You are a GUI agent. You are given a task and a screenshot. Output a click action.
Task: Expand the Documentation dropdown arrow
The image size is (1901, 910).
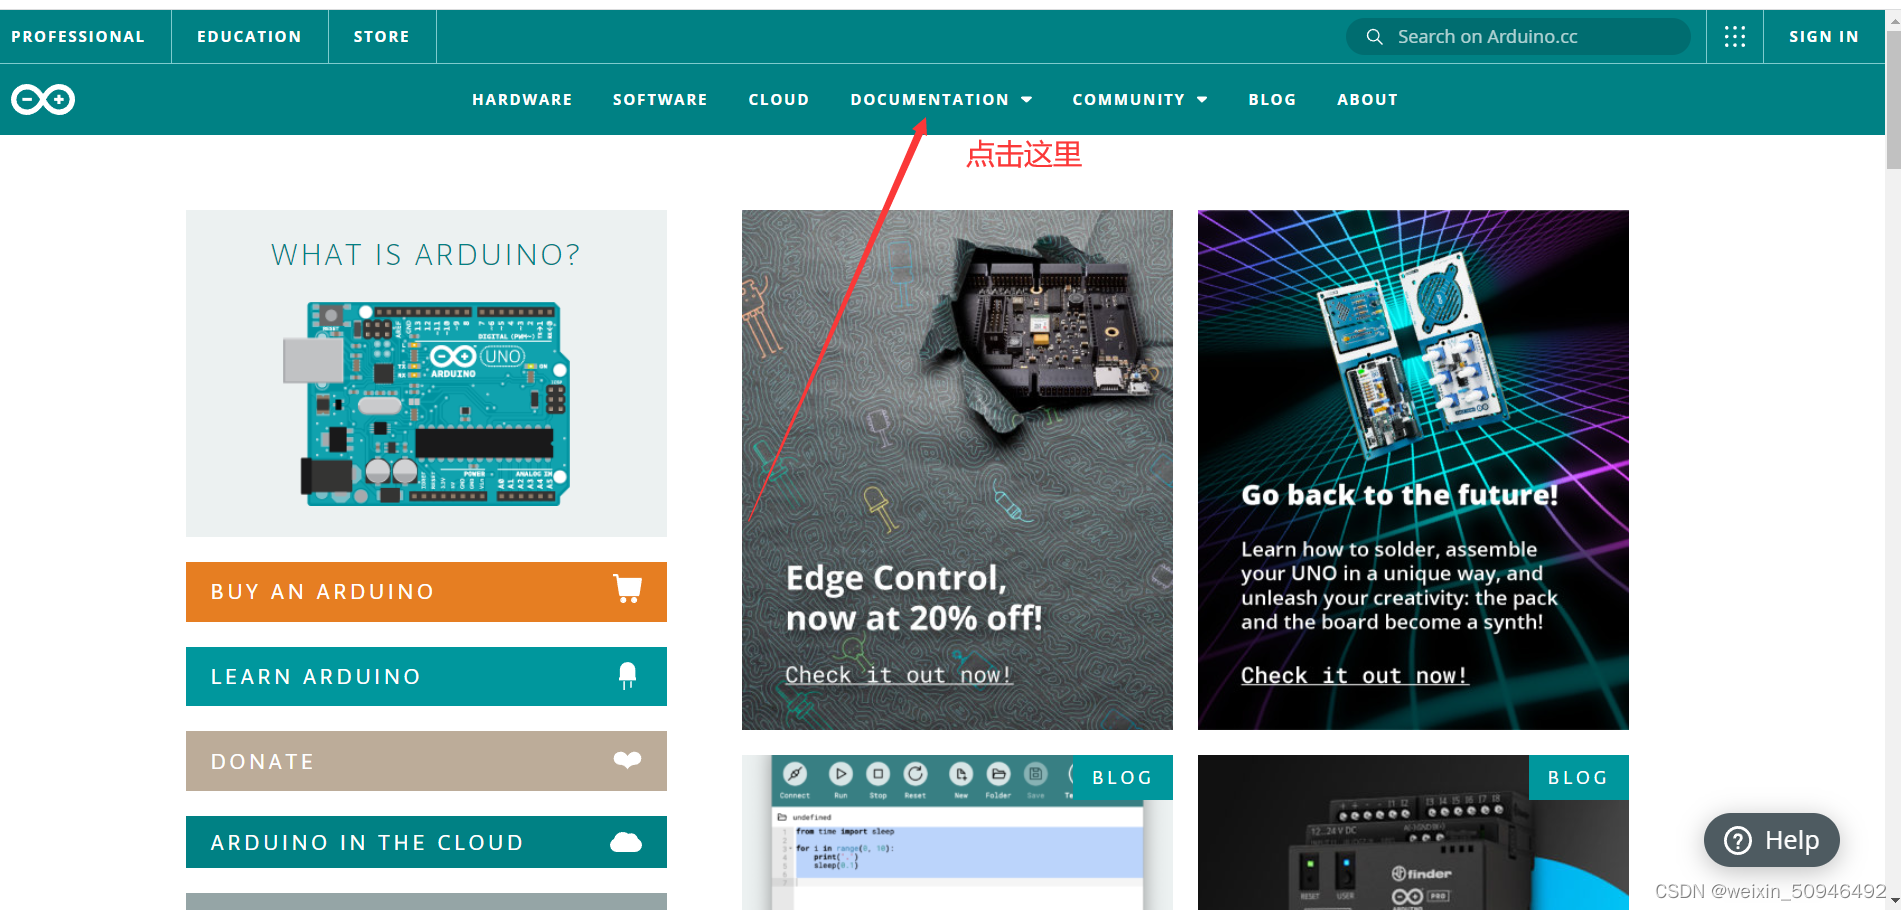(1026, 100)
